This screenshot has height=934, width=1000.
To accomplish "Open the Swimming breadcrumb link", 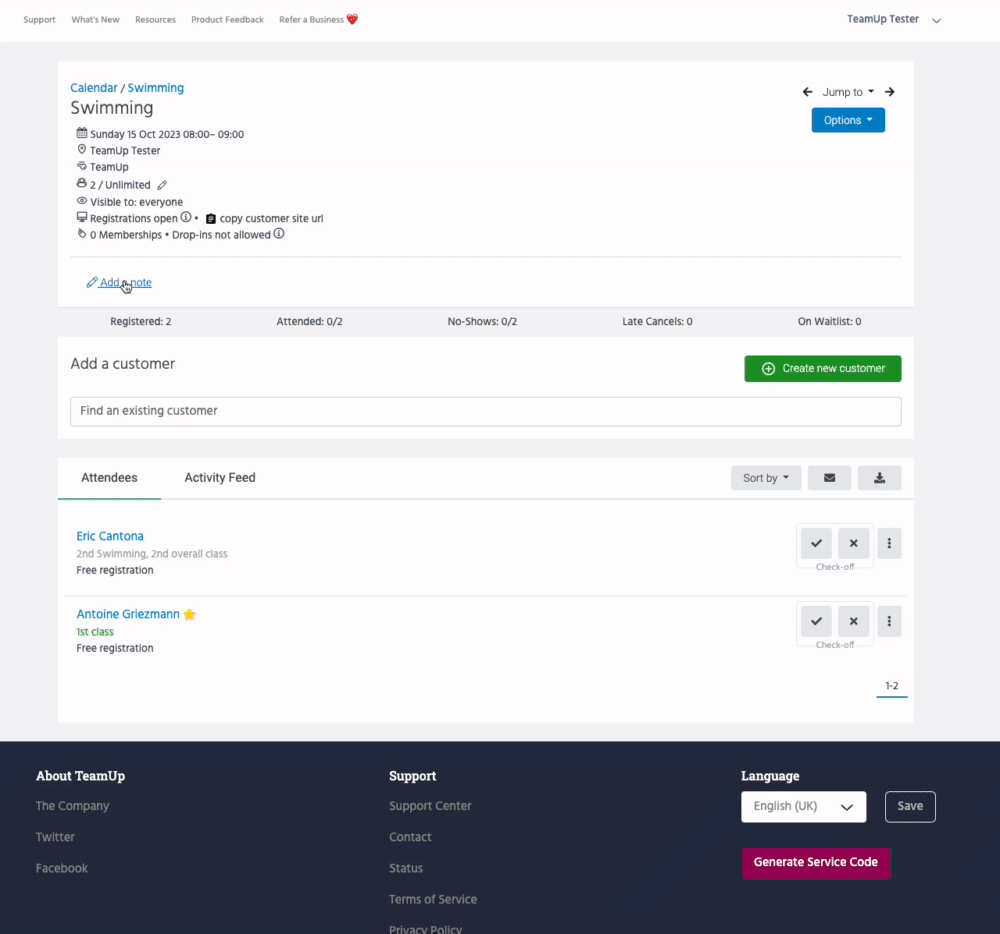I will tap(156, 87).
